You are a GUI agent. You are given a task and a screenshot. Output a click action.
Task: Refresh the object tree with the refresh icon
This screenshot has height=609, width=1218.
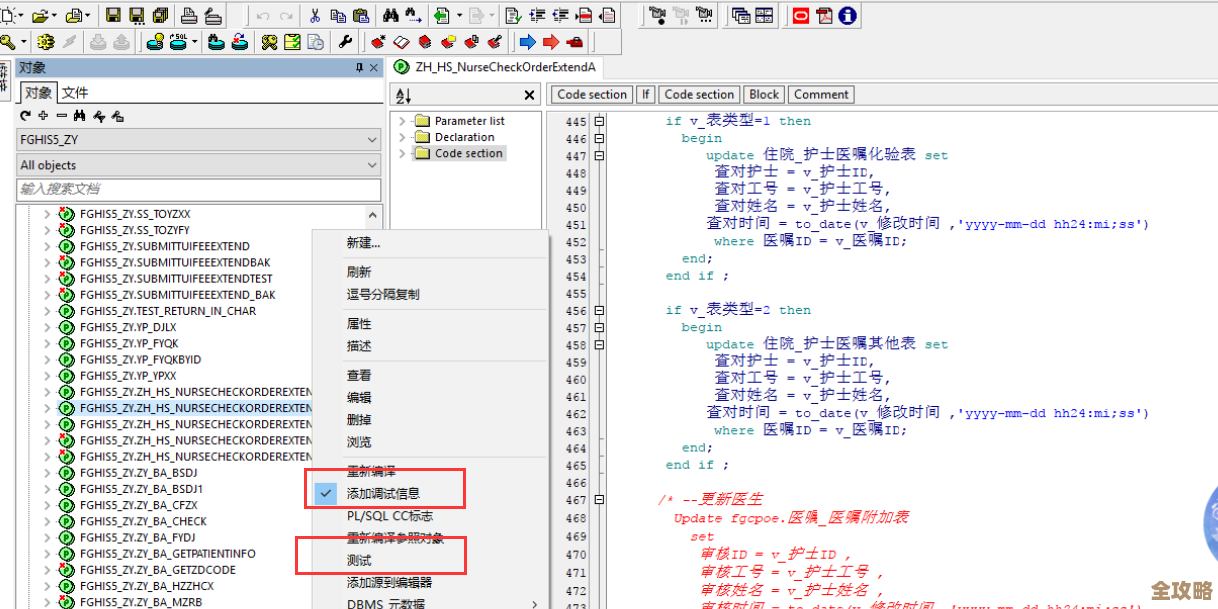27,115
